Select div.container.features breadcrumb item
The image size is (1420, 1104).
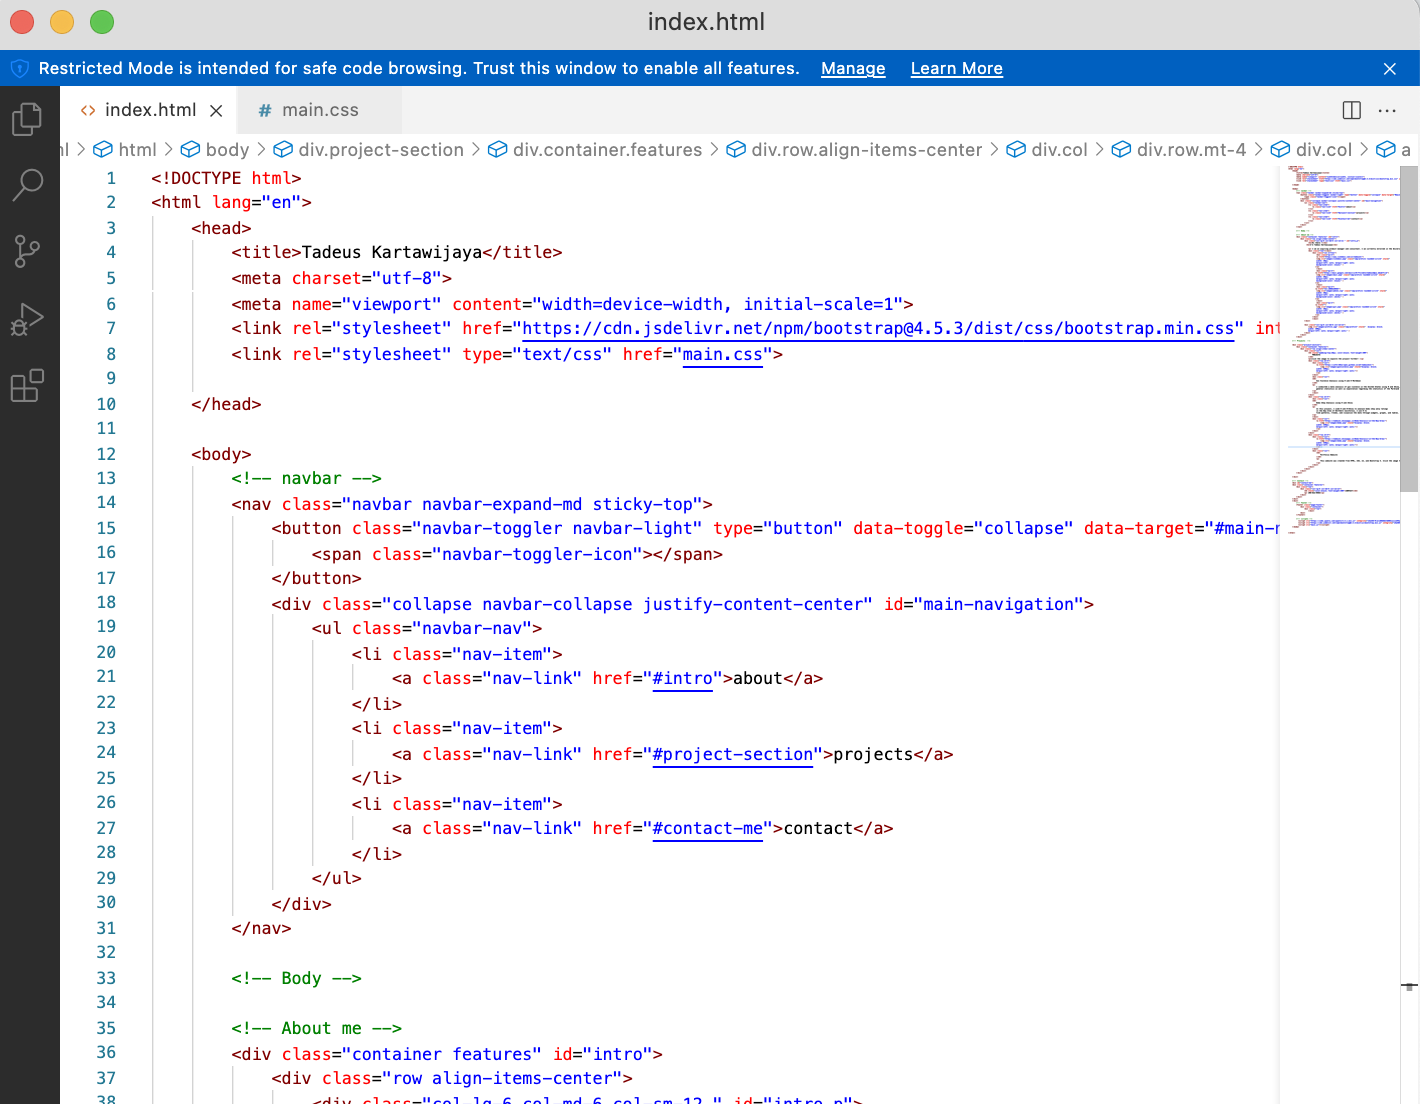tap(607, 149)
